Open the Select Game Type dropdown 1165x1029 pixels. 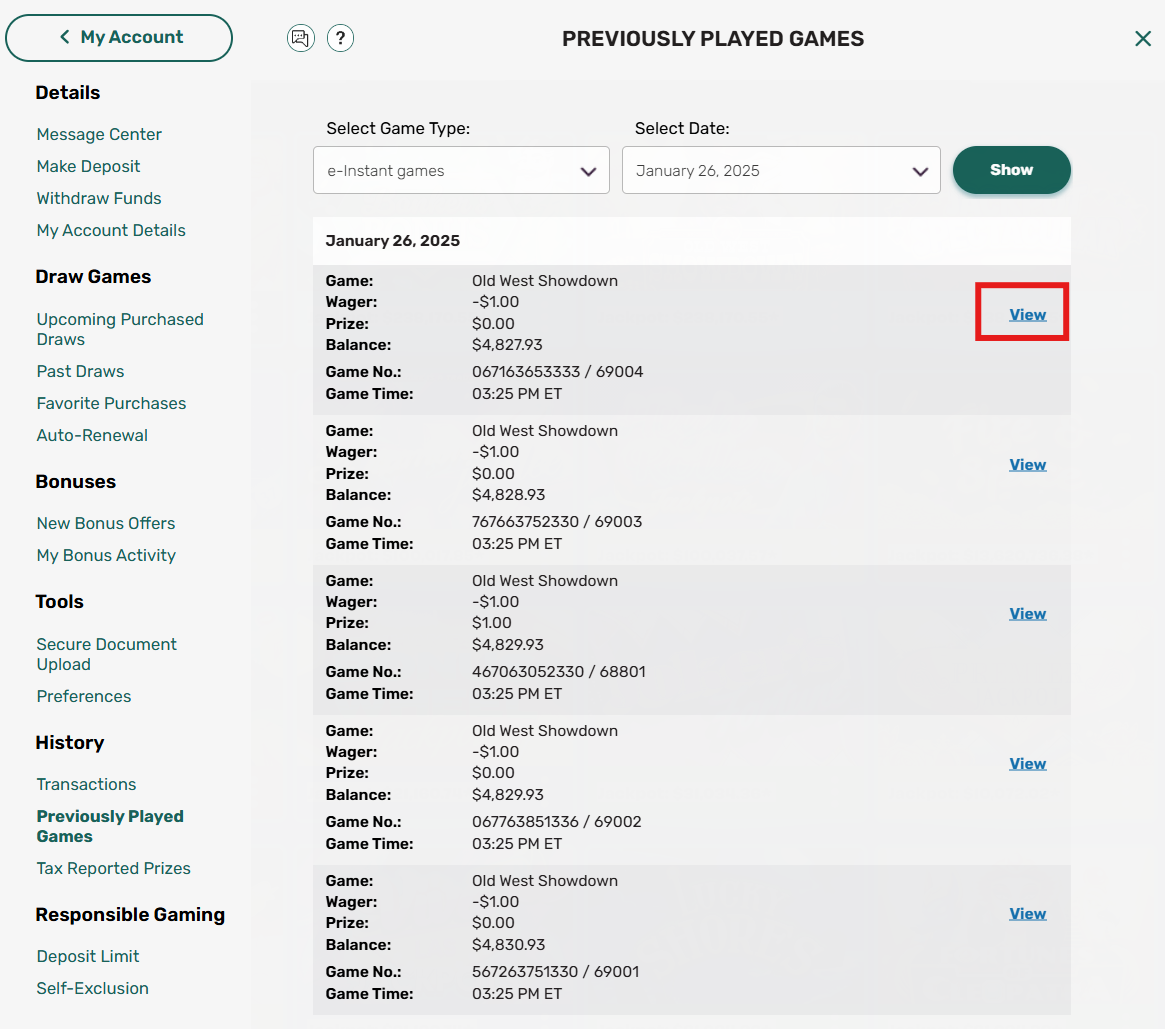click(461, 170)
